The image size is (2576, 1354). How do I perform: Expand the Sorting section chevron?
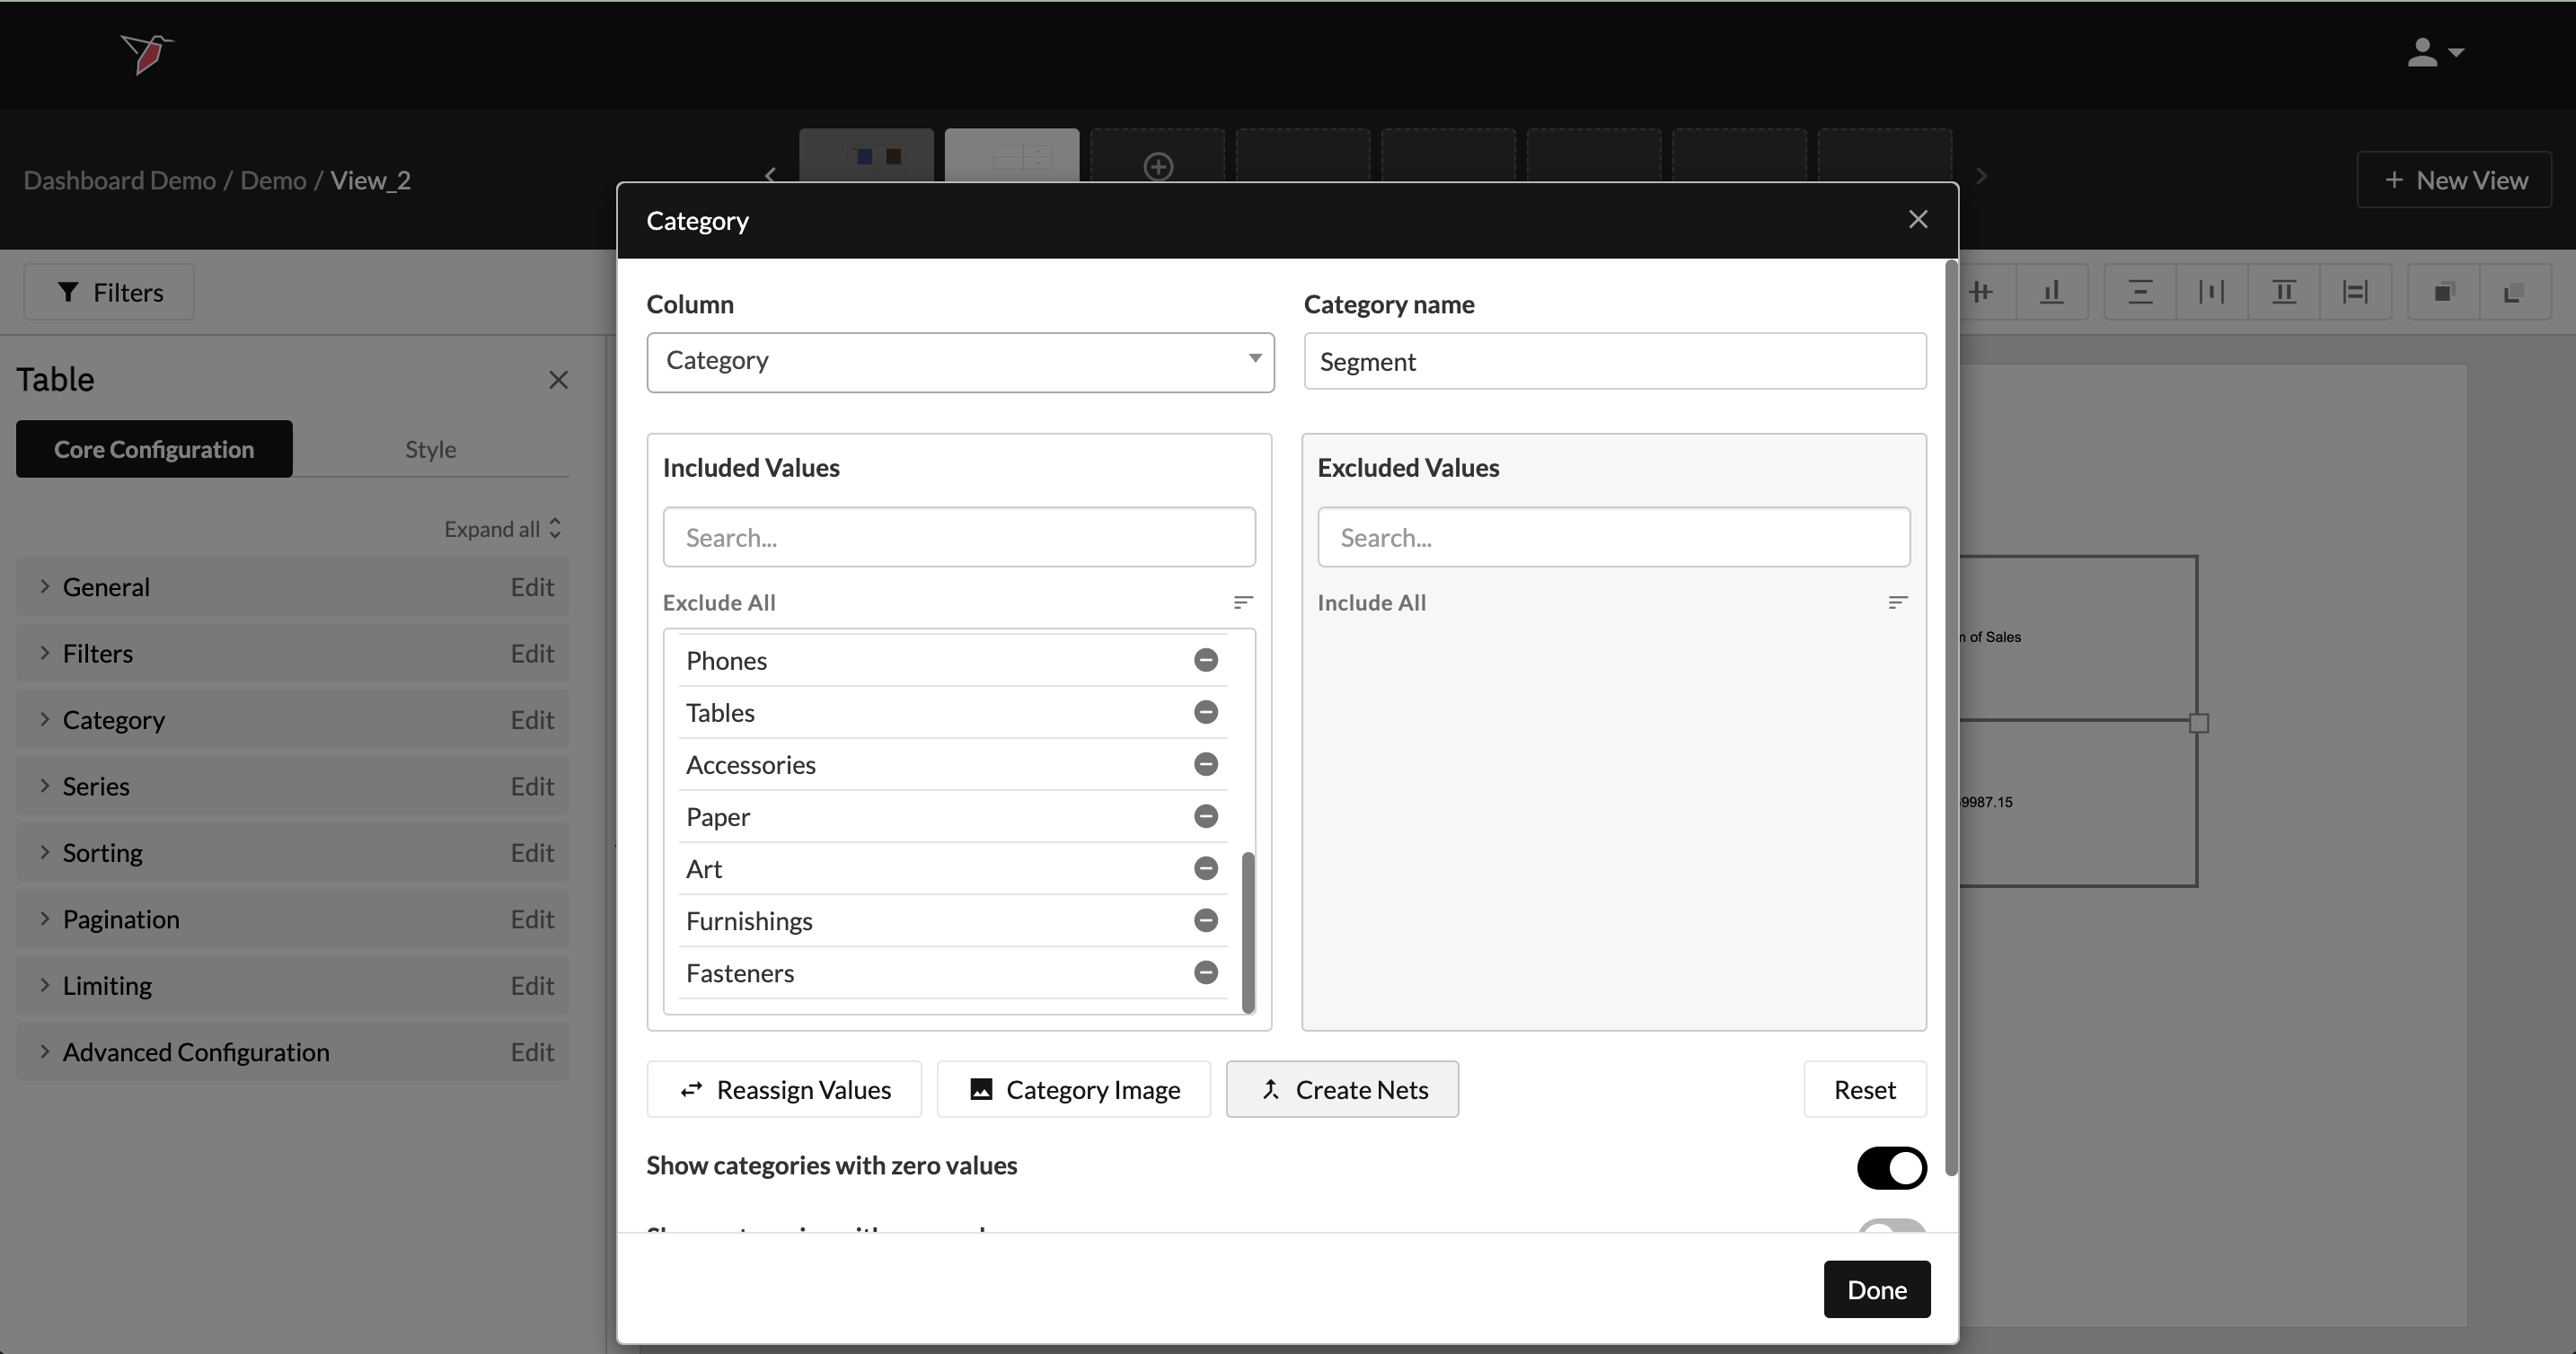pyautogui.click(x=44, y=852)
